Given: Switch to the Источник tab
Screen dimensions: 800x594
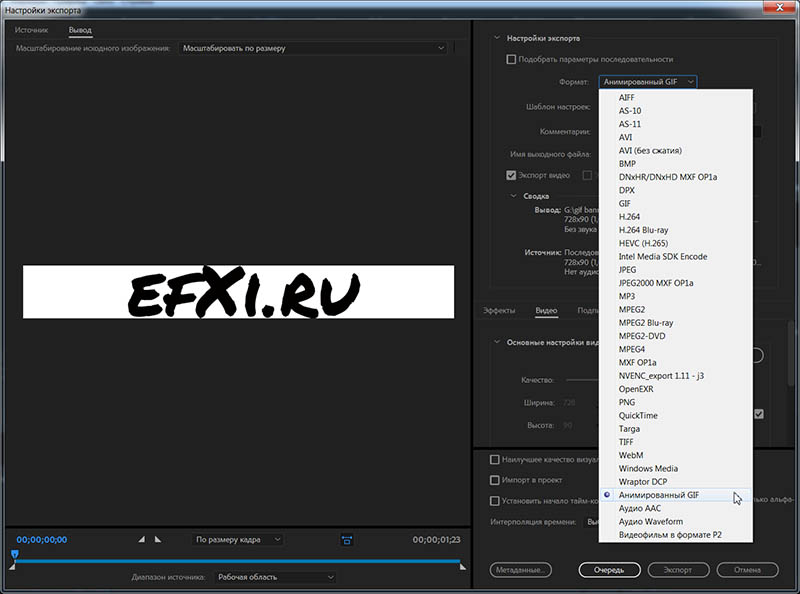Looking at the screenshot, I should click(31, 30).
